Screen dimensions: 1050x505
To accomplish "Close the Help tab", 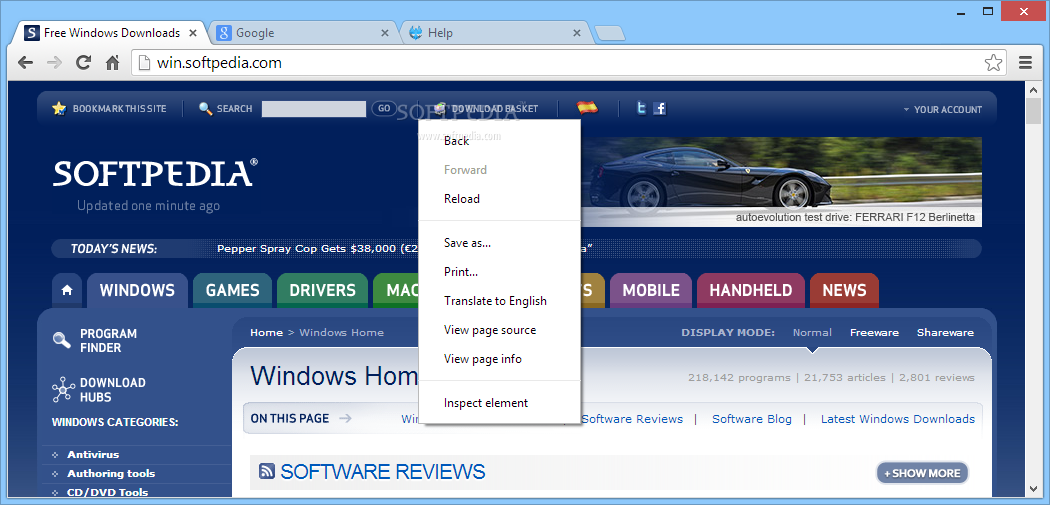I will click(x=577, y=33).
